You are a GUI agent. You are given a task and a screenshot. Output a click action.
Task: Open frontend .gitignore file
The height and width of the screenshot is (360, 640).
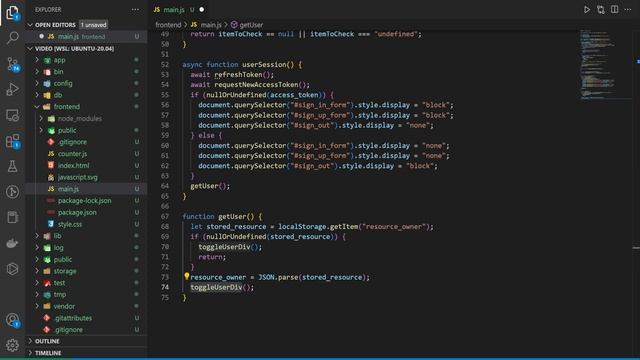[72, 142]
